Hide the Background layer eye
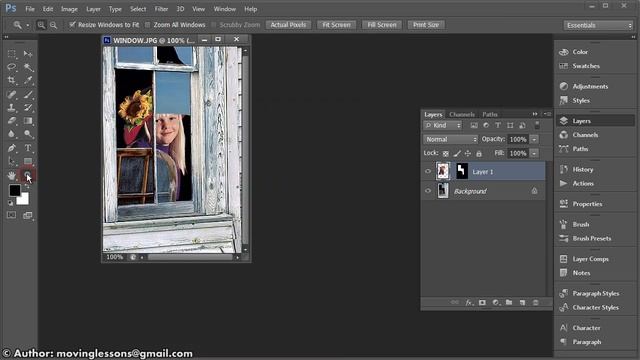Viewport: 640px width, 360px height. [428, 191]
